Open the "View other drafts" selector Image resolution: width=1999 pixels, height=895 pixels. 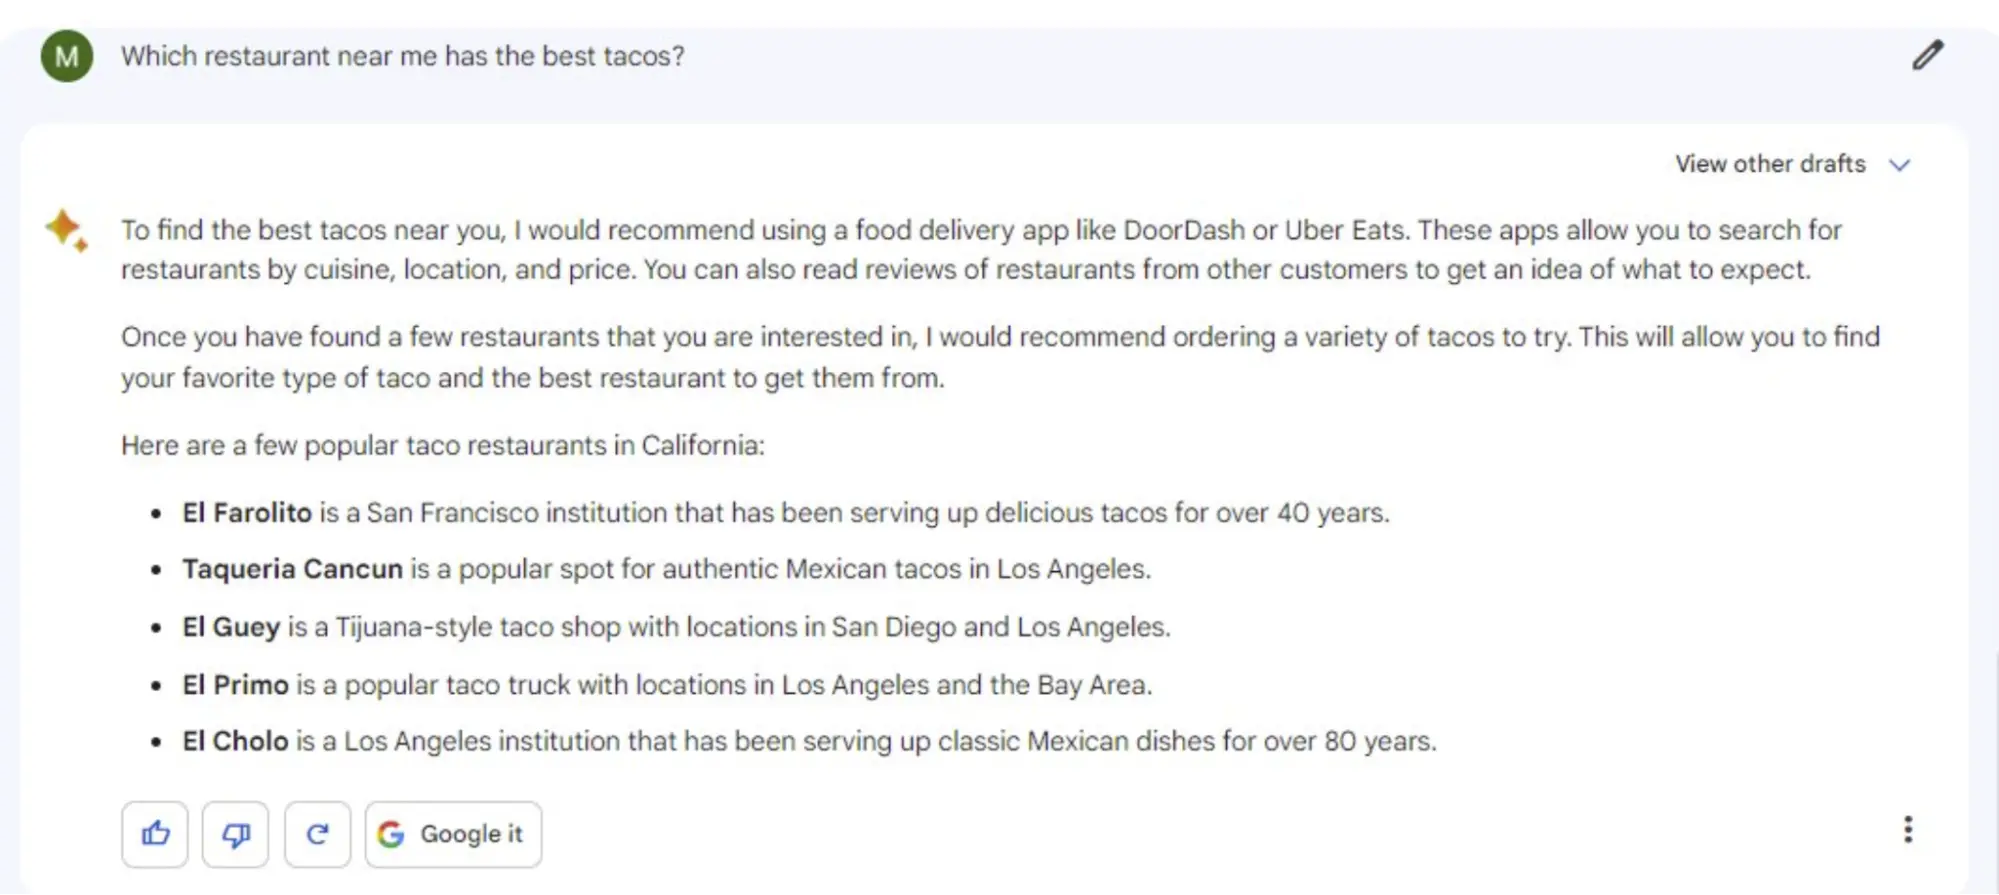pyautogui.click(x=1769, y=164)
